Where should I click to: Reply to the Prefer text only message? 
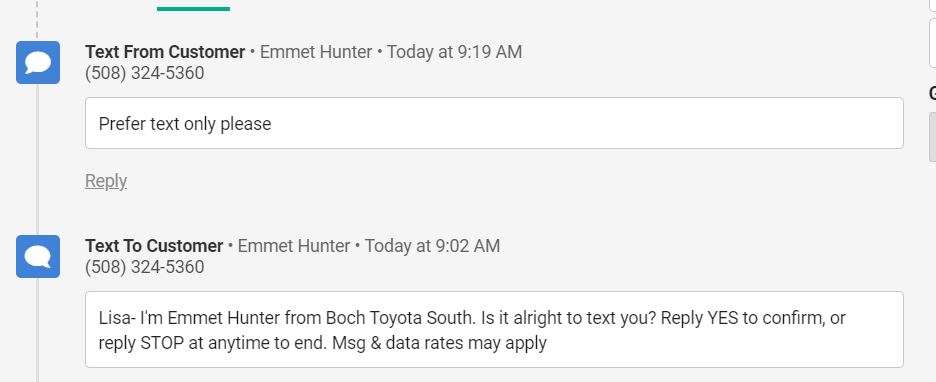coord(106,181)
